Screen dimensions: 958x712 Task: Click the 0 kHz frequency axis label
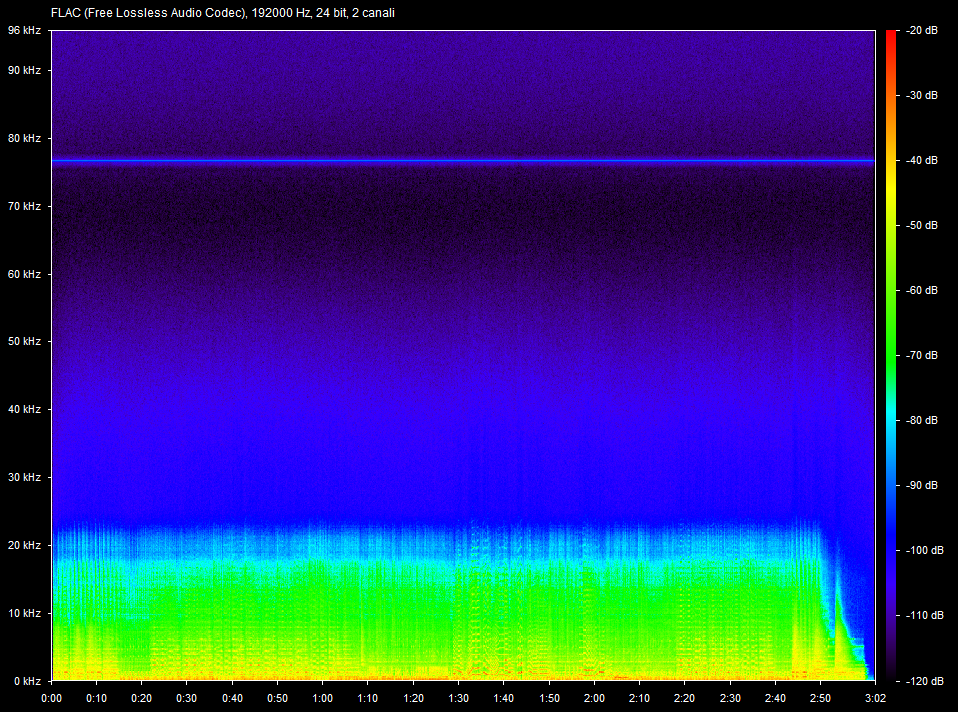point(27,681)
